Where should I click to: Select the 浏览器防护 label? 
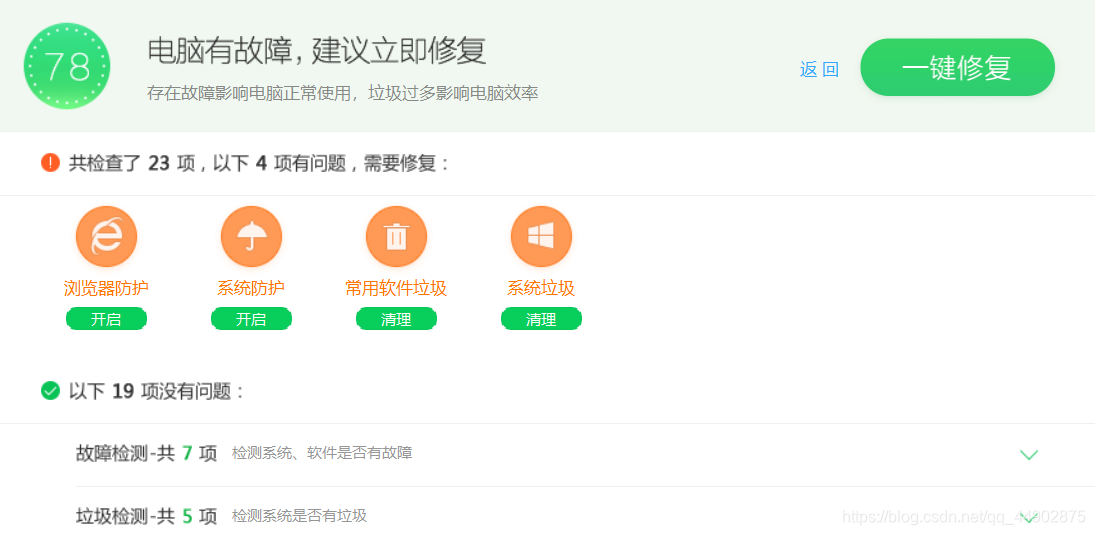[x=106, y=288]
